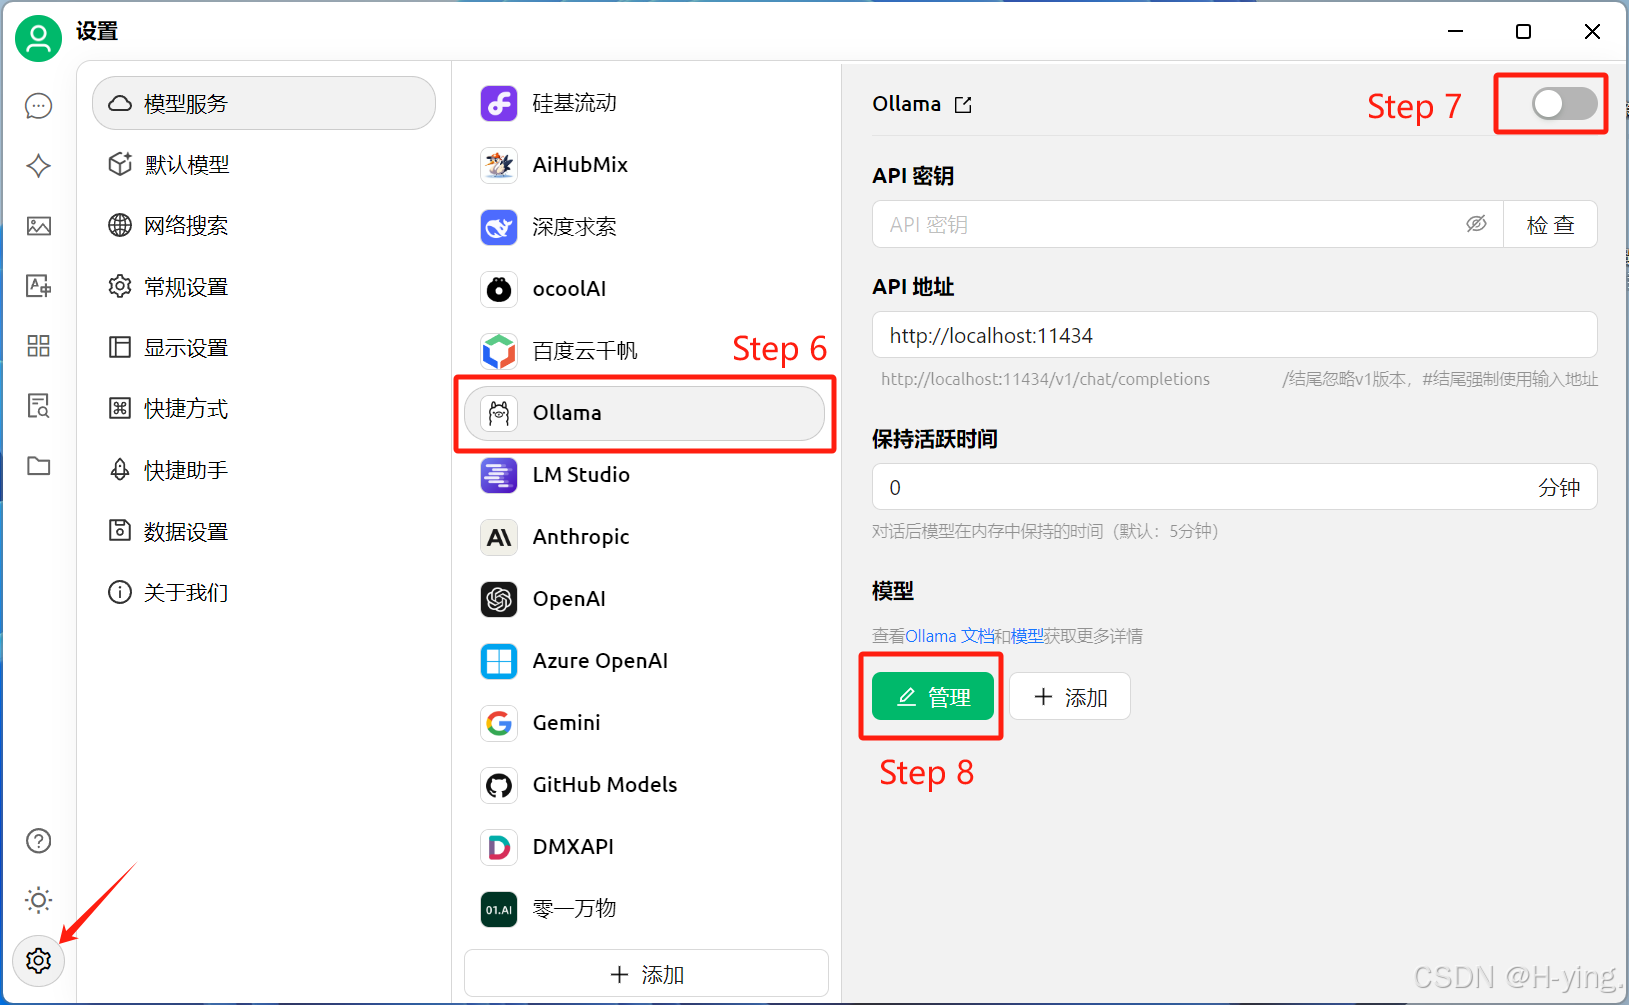Viewport: 1629px width, 1005px height.
Task: Click the ocoolAI provider logo
Action: 499,289
